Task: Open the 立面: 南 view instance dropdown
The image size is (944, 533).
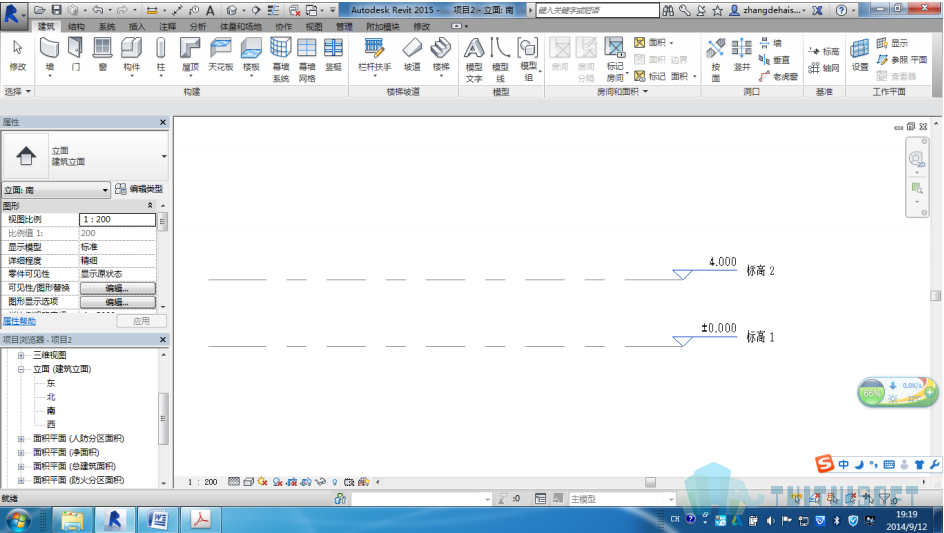Action: tap(56, 190)
